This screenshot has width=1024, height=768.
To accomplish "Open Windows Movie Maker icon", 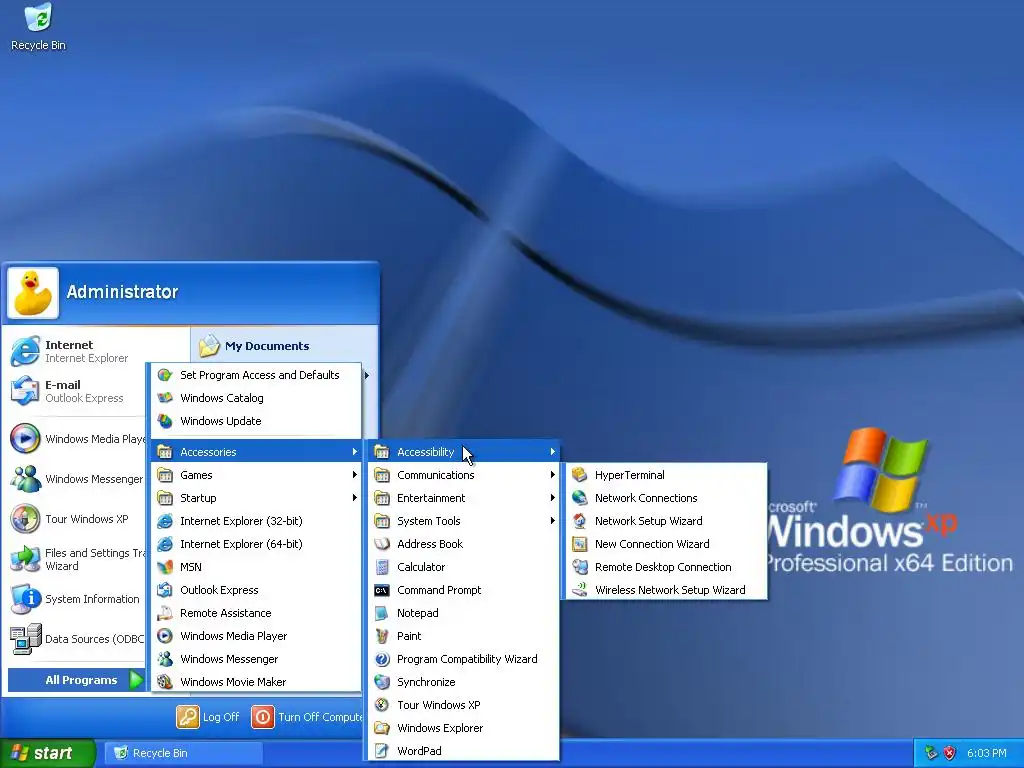I will click(165, 682).
